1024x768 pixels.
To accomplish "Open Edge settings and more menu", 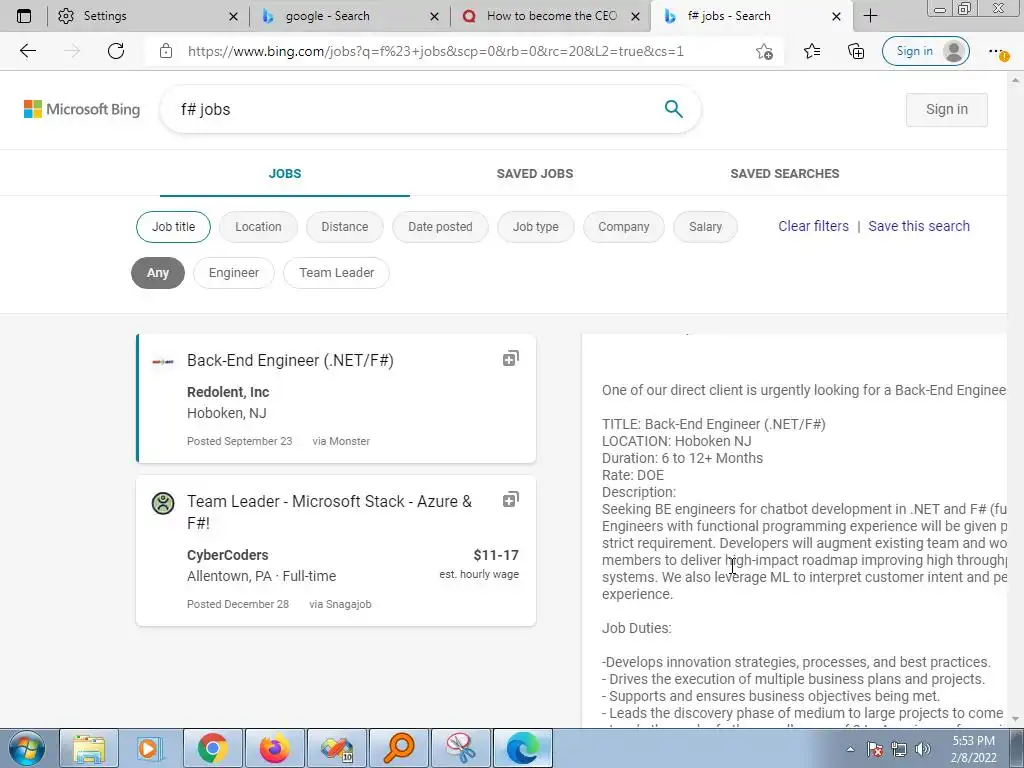I will (x=997, y=52).
